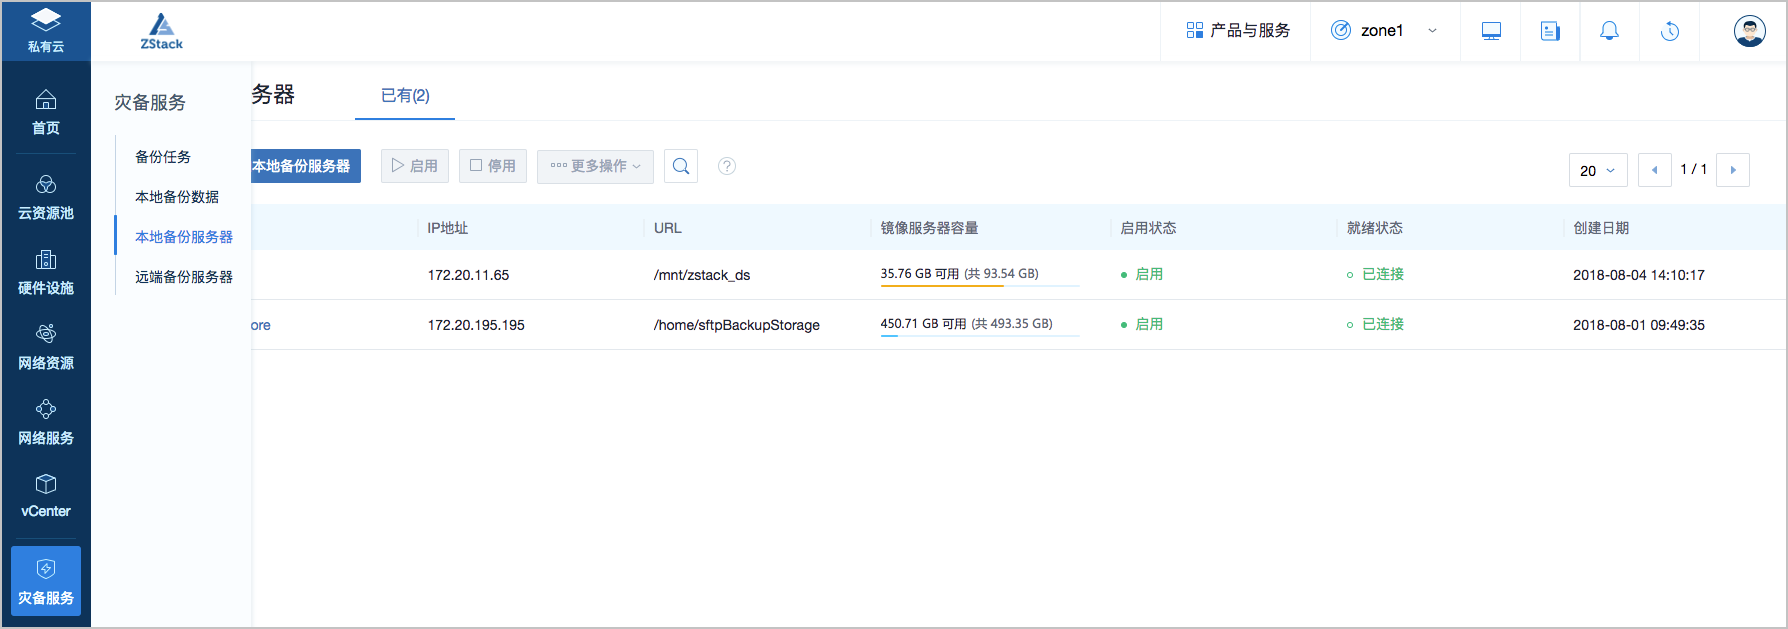Open 网络服务 network services
Image resolution: width=1788 pixels, height=629 pixels.
pyautogui.click(x=46, y=423)
